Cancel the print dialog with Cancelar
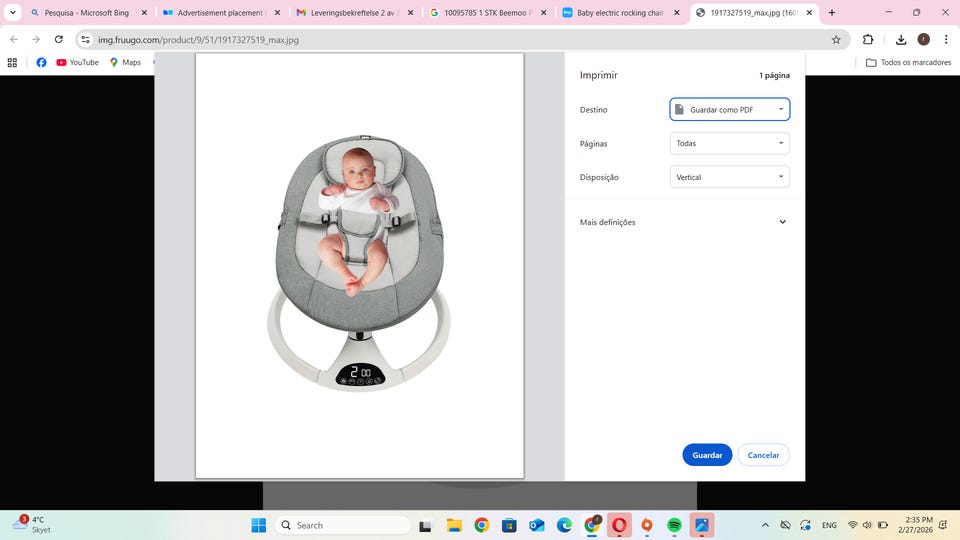The width and height of the screenshot is (960, 540). tap(763, 455)
